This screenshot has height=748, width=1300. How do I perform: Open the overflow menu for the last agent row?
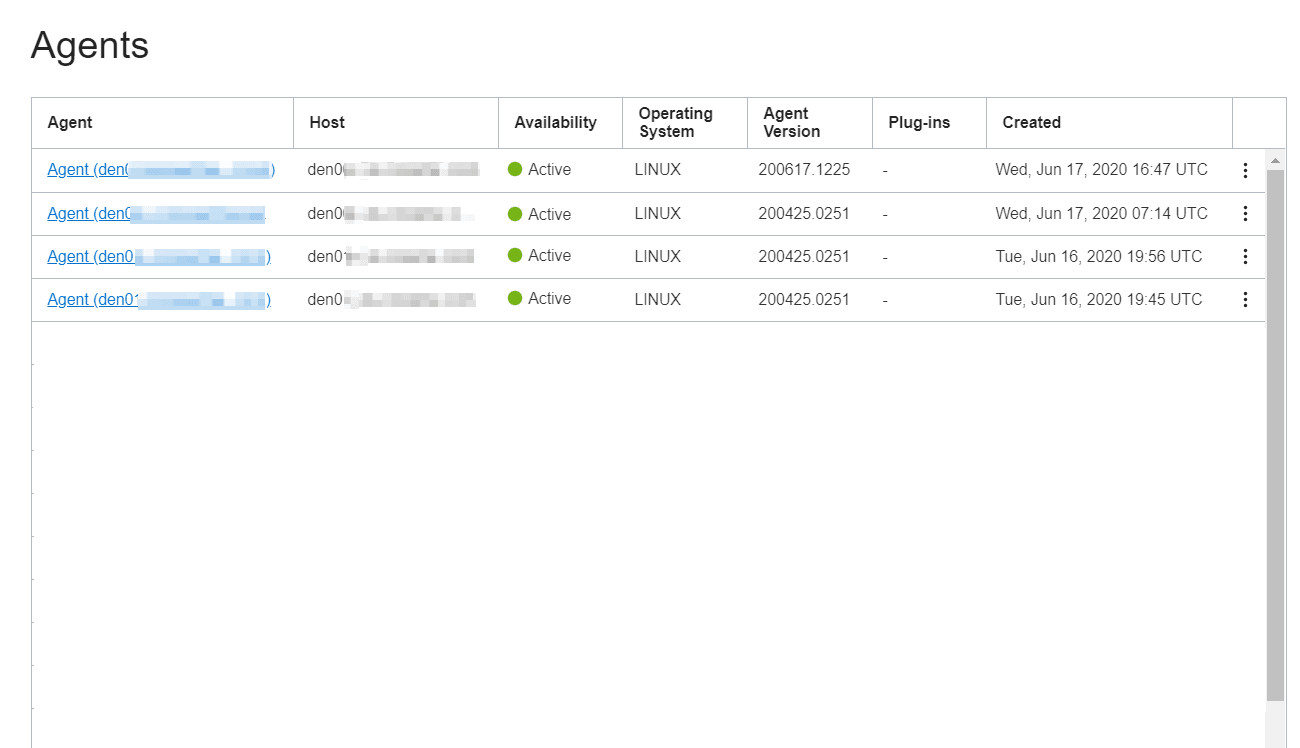(x=1245, y=299)
